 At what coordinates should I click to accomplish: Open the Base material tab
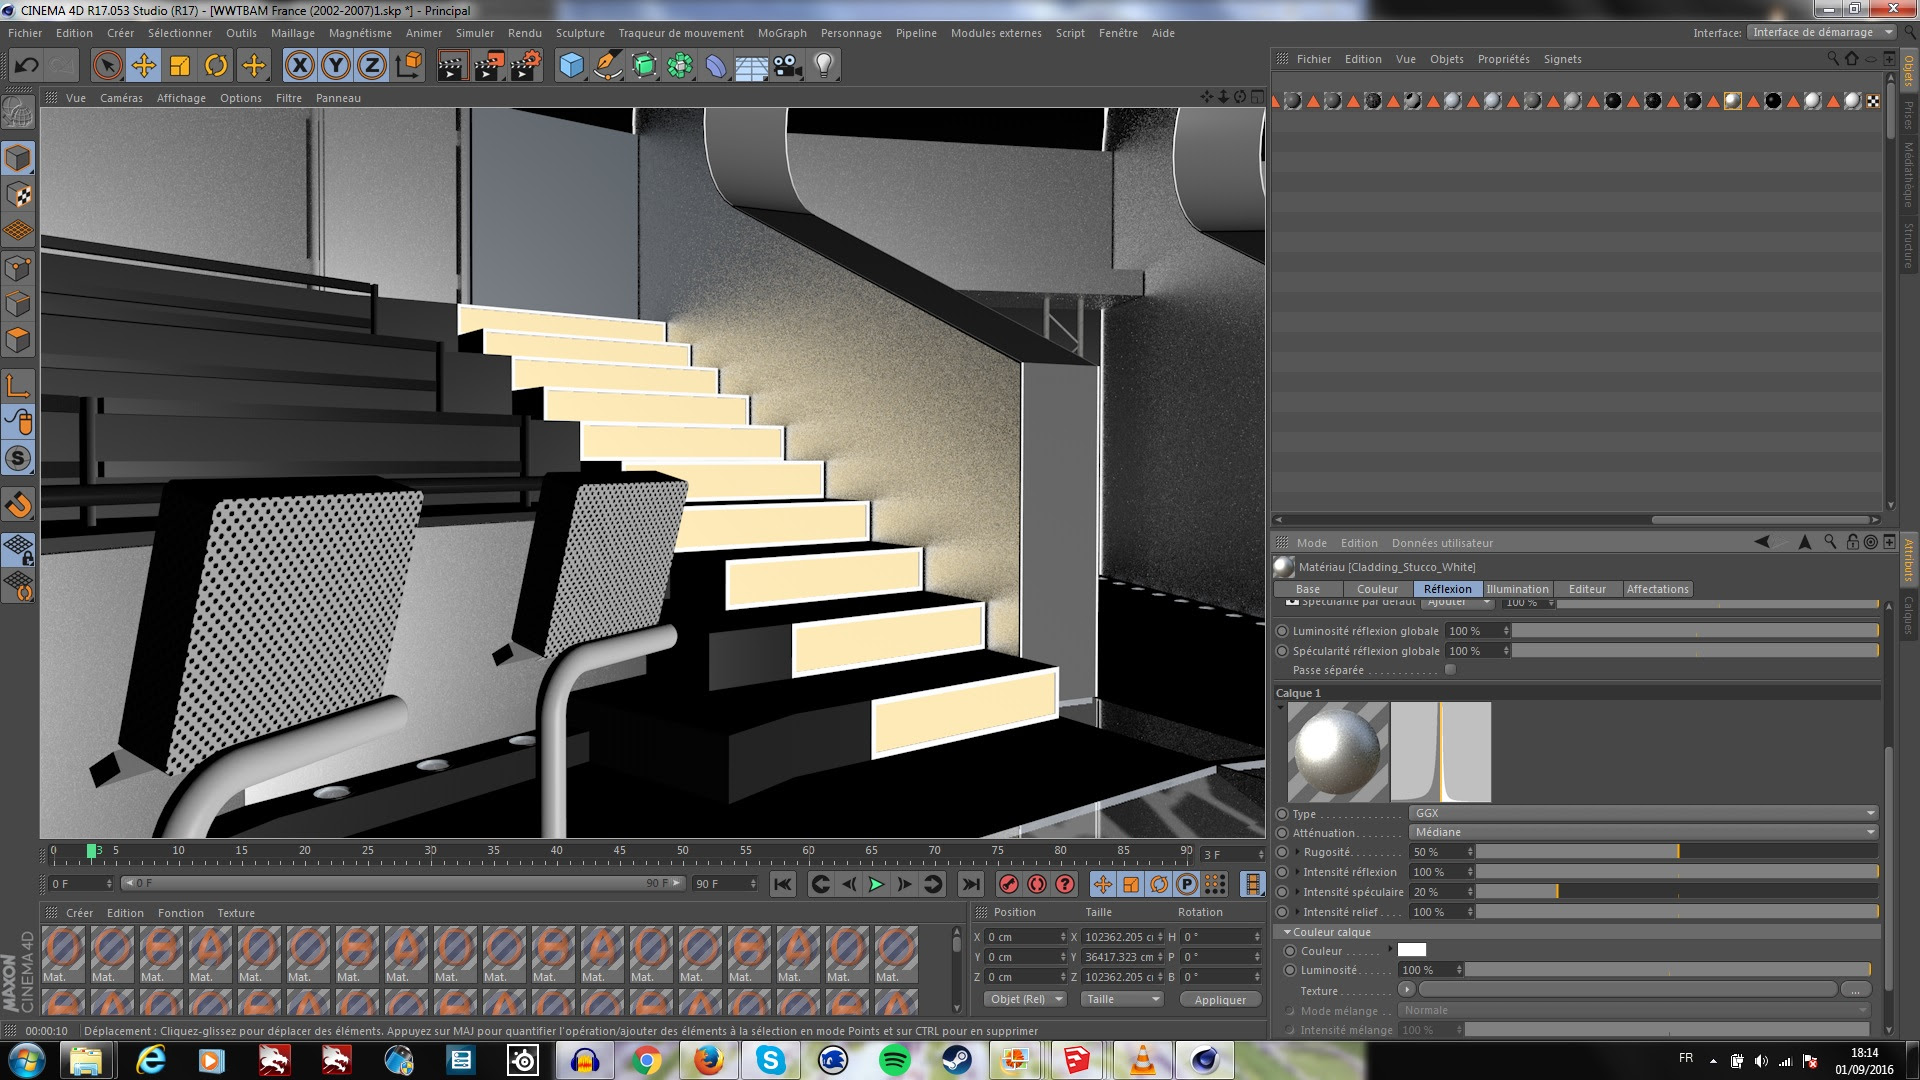click(1307, 589)
